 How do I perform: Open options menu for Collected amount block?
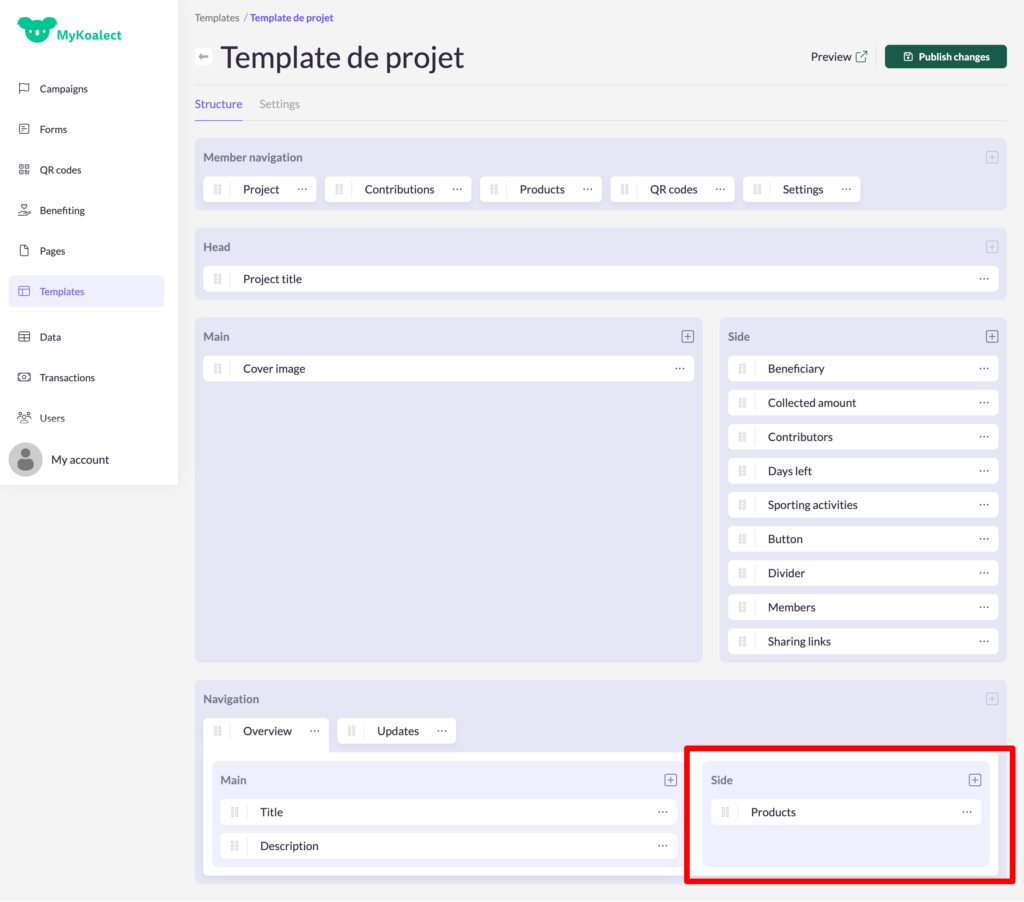984,403
